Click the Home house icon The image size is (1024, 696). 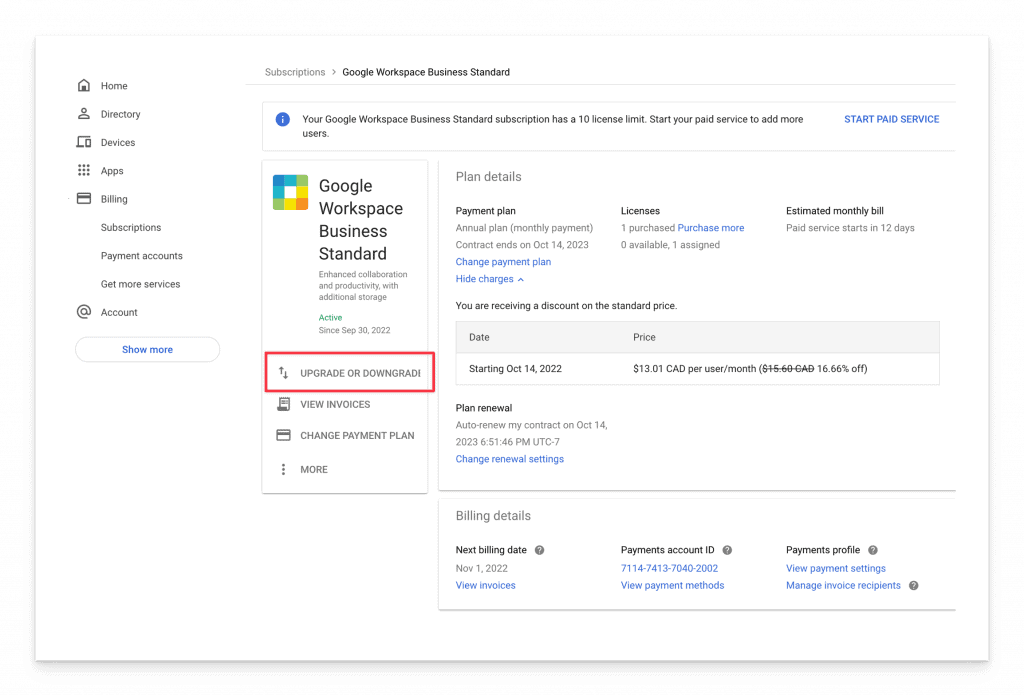(84, 86)
